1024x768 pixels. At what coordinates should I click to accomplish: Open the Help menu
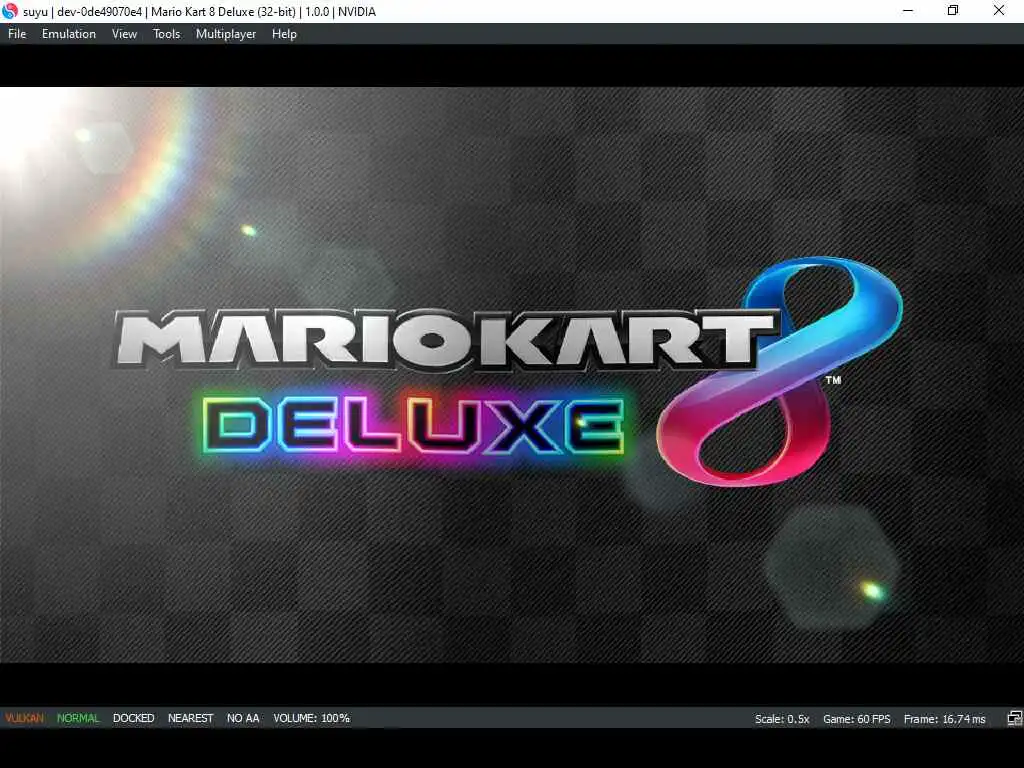tap(284, 34)
